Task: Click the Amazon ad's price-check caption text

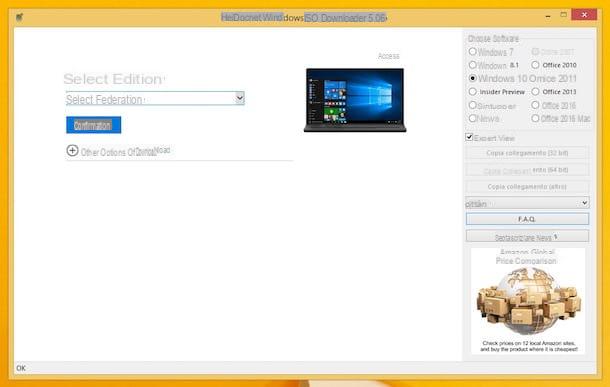Action: (528, 346)
